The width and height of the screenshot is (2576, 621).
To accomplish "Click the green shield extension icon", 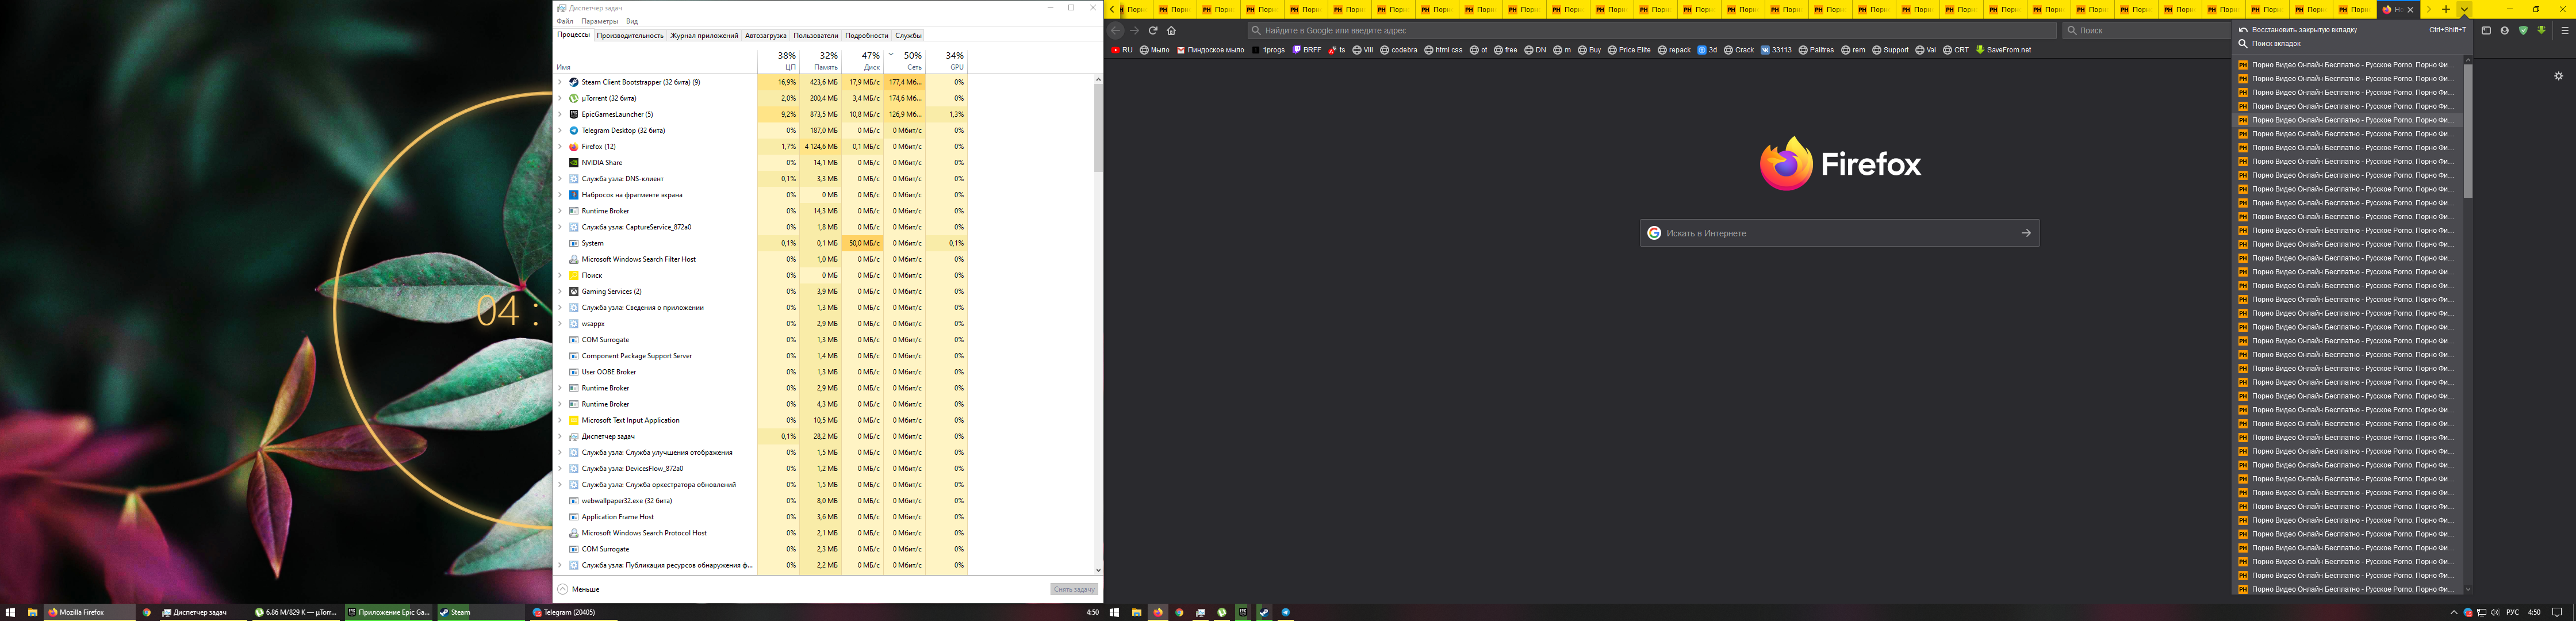I will click(x=2523, y=31).
